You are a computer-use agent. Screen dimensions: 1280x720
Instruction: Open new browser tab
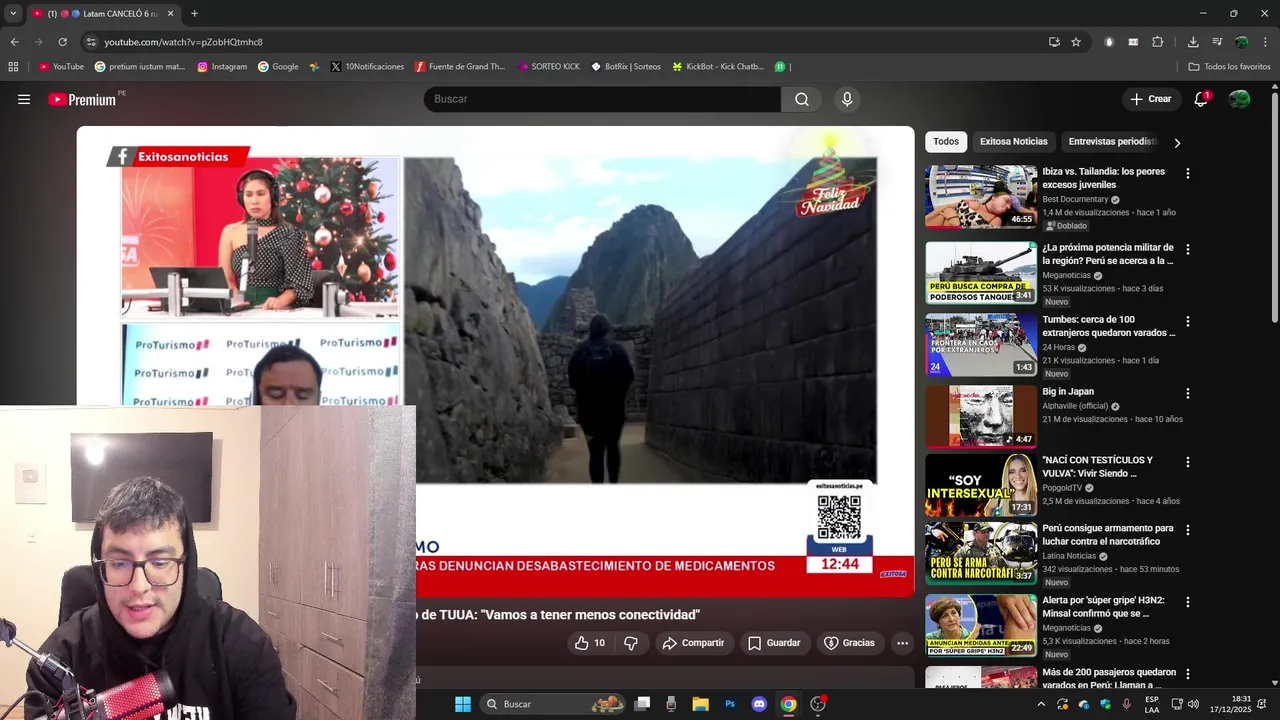(x=194, y=14)
